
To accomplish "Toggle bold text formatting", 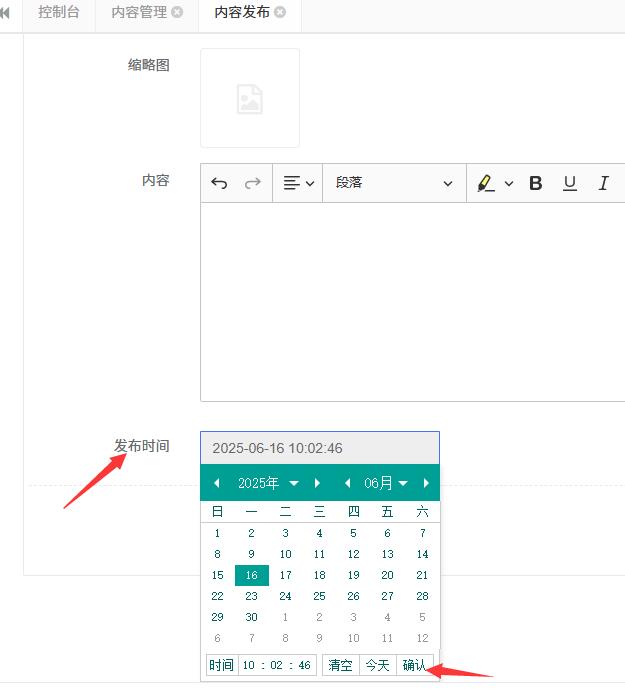I will tap(536, 183).
